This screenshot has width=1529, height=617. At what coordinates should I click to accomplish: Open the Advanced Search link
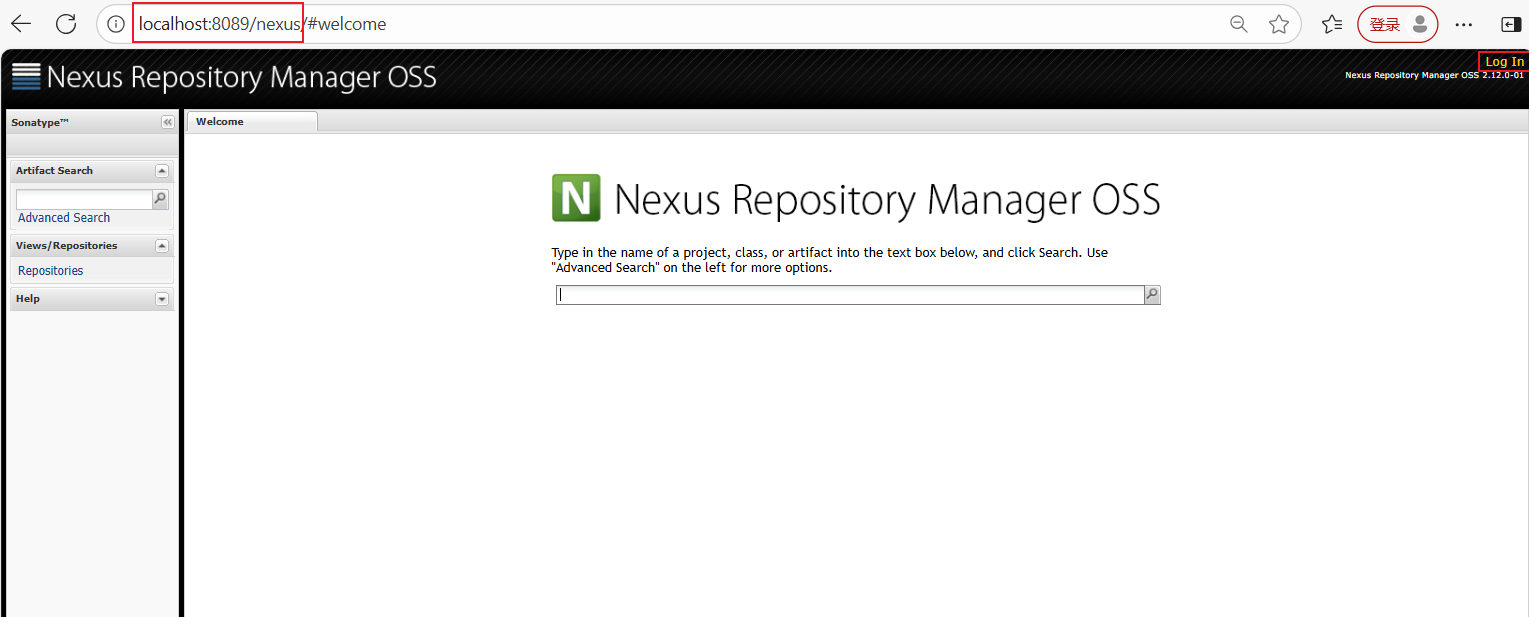click(64, 218)
